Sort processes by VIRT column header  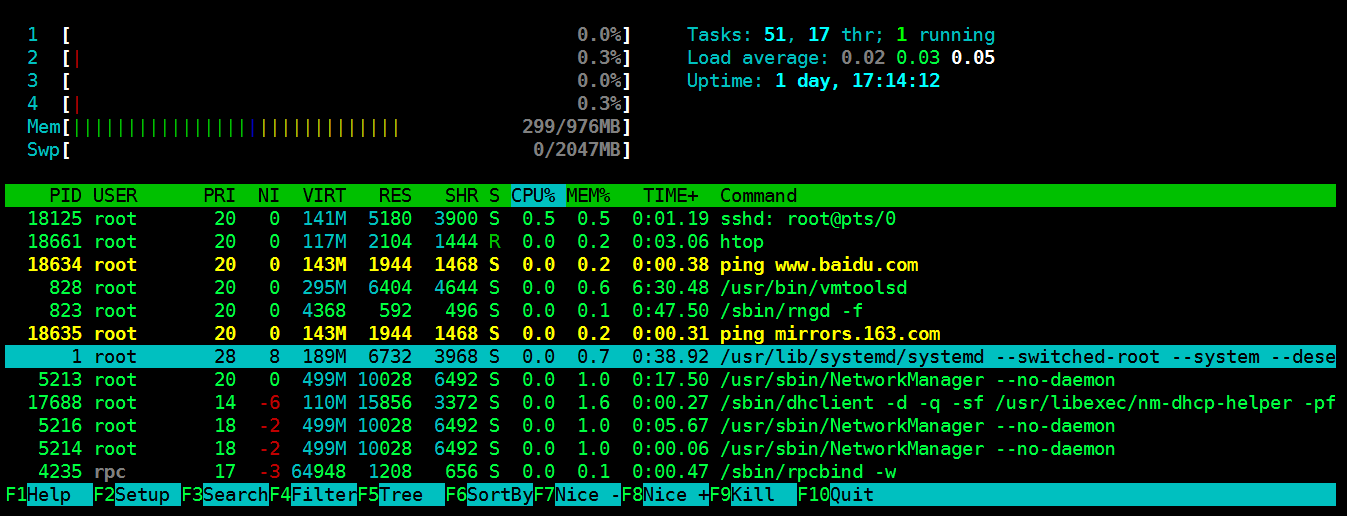coord(325,196)
